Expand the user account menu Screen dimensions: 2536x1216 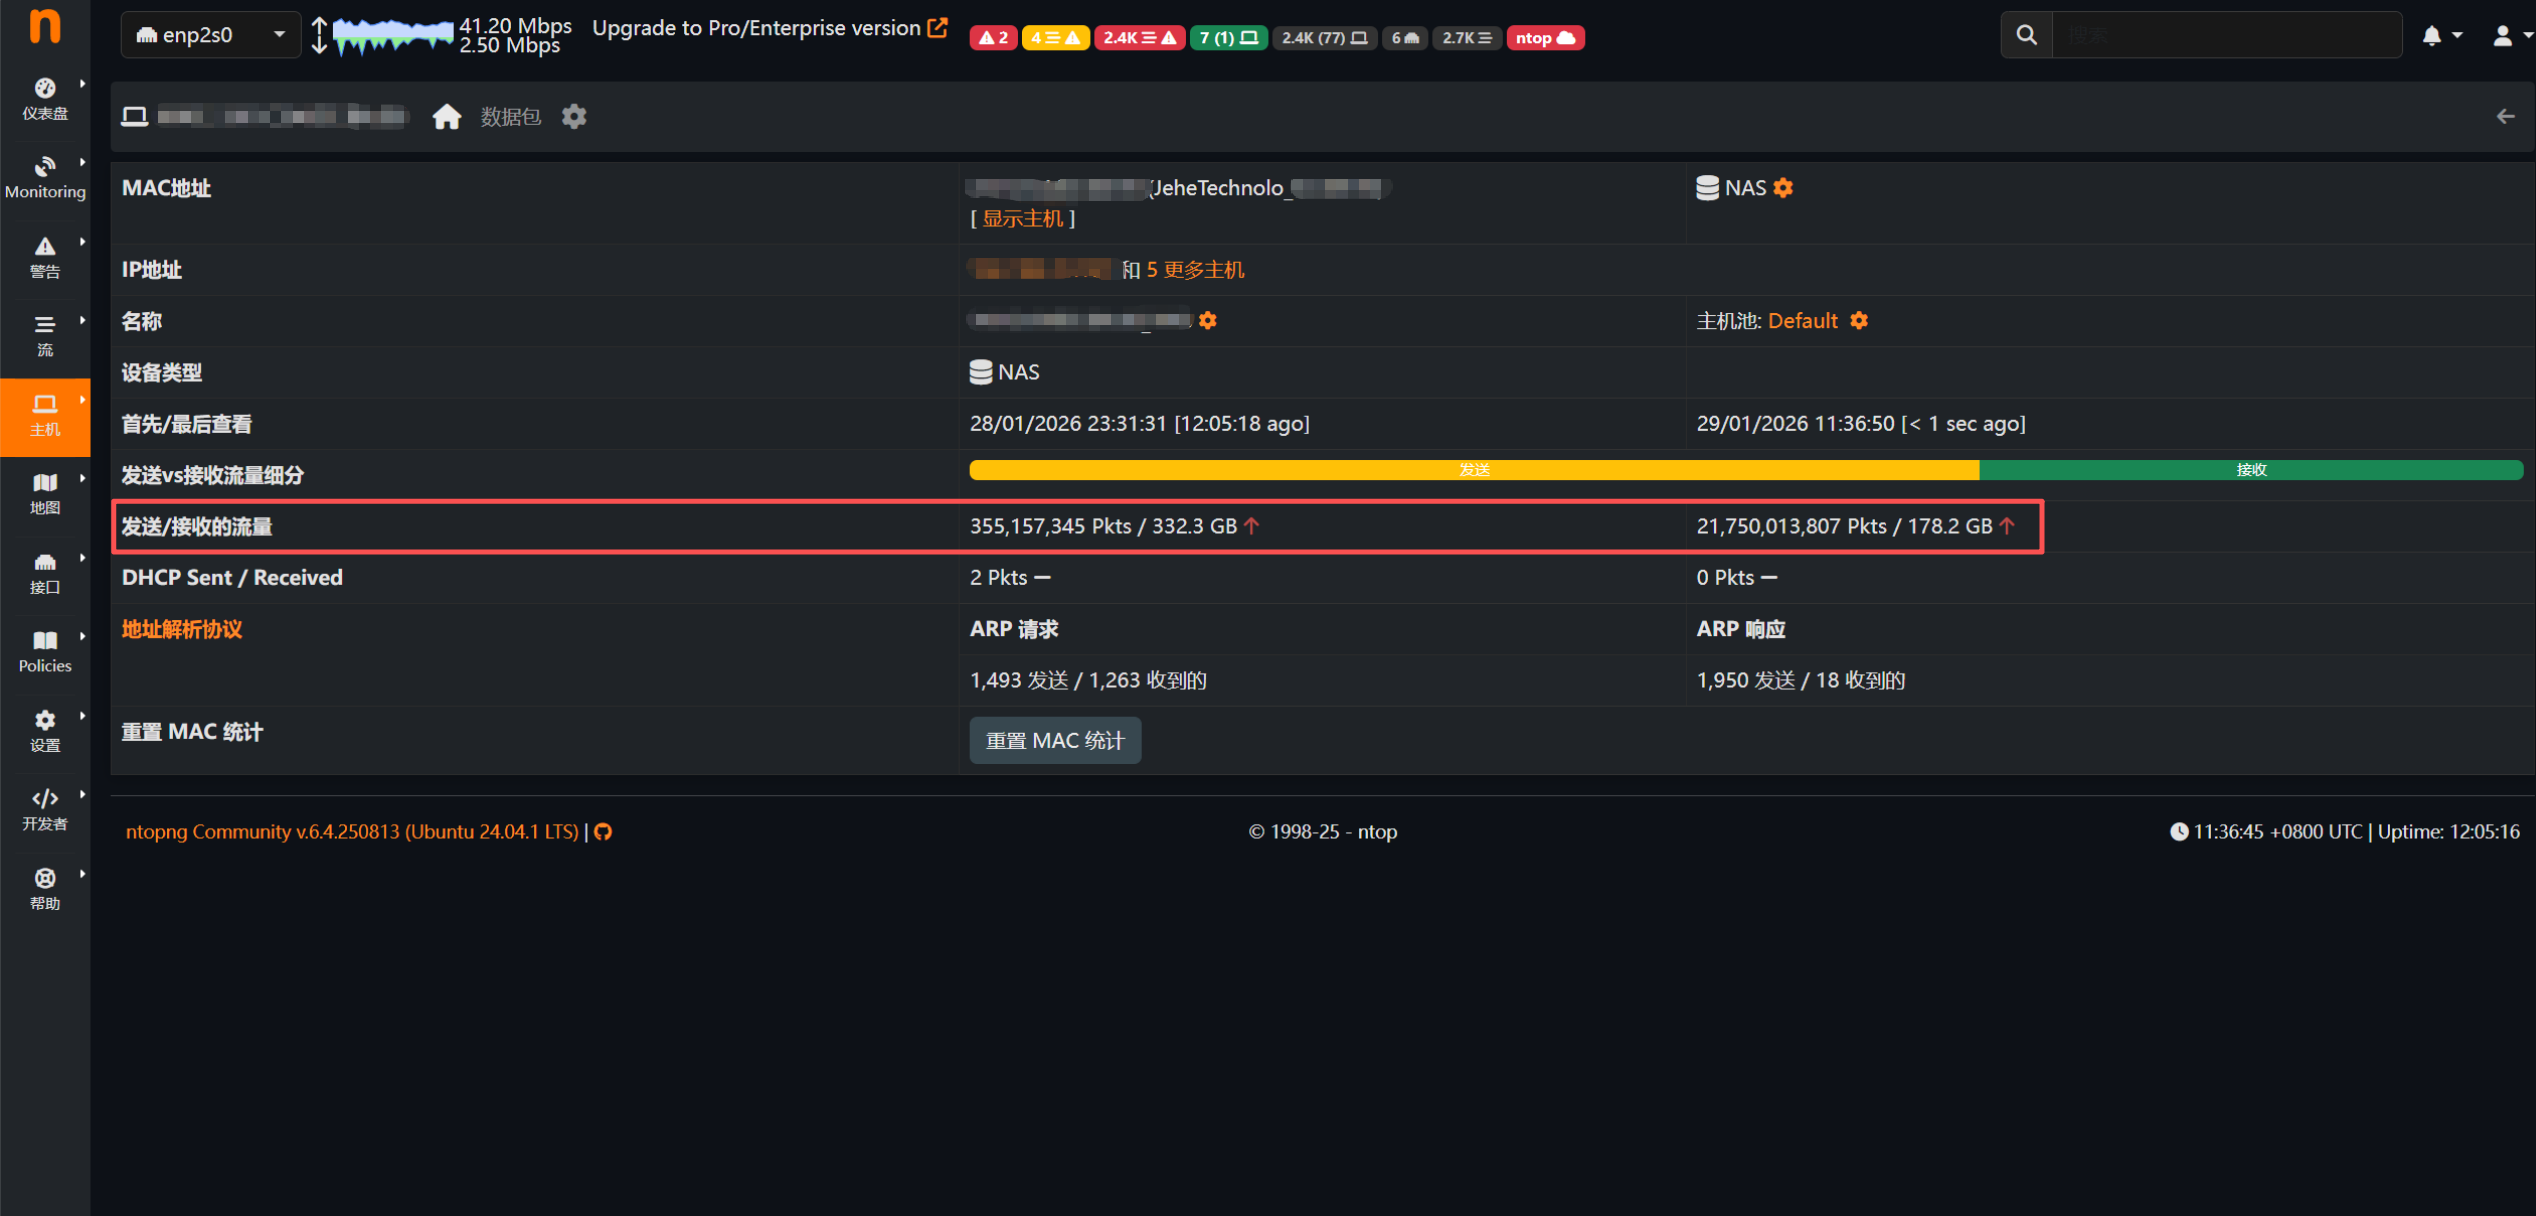click(2510, 36)
